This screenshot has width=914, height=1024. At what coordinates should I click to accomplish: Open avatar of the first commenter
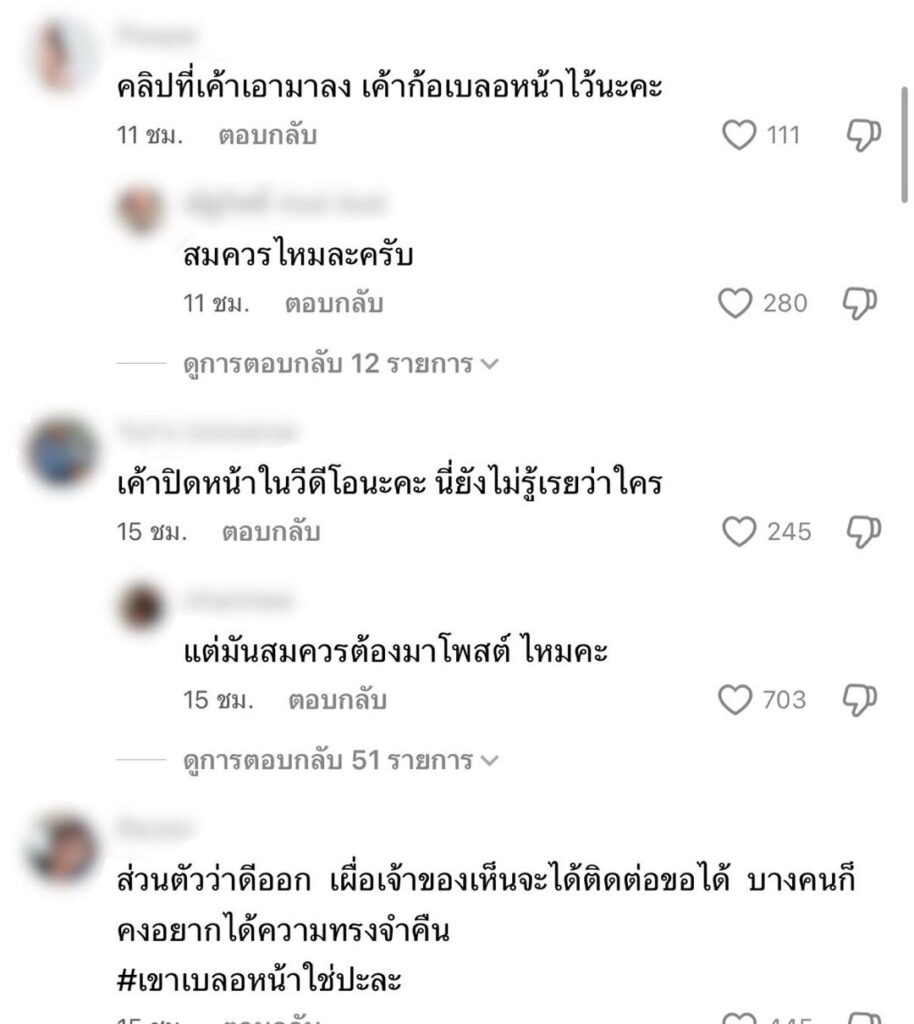point(61,56)
